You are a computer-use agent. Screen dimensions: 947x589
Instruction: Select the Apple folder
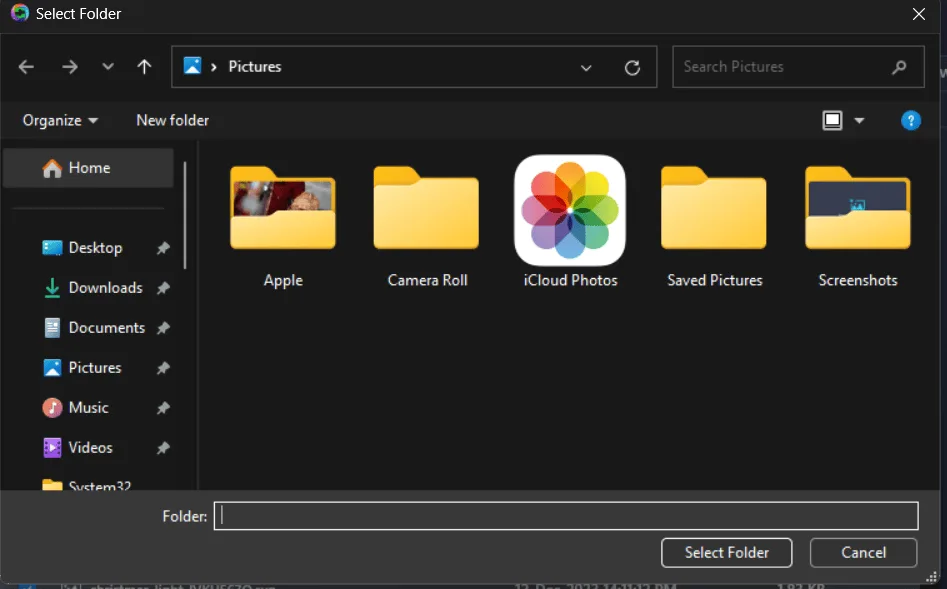283,225
